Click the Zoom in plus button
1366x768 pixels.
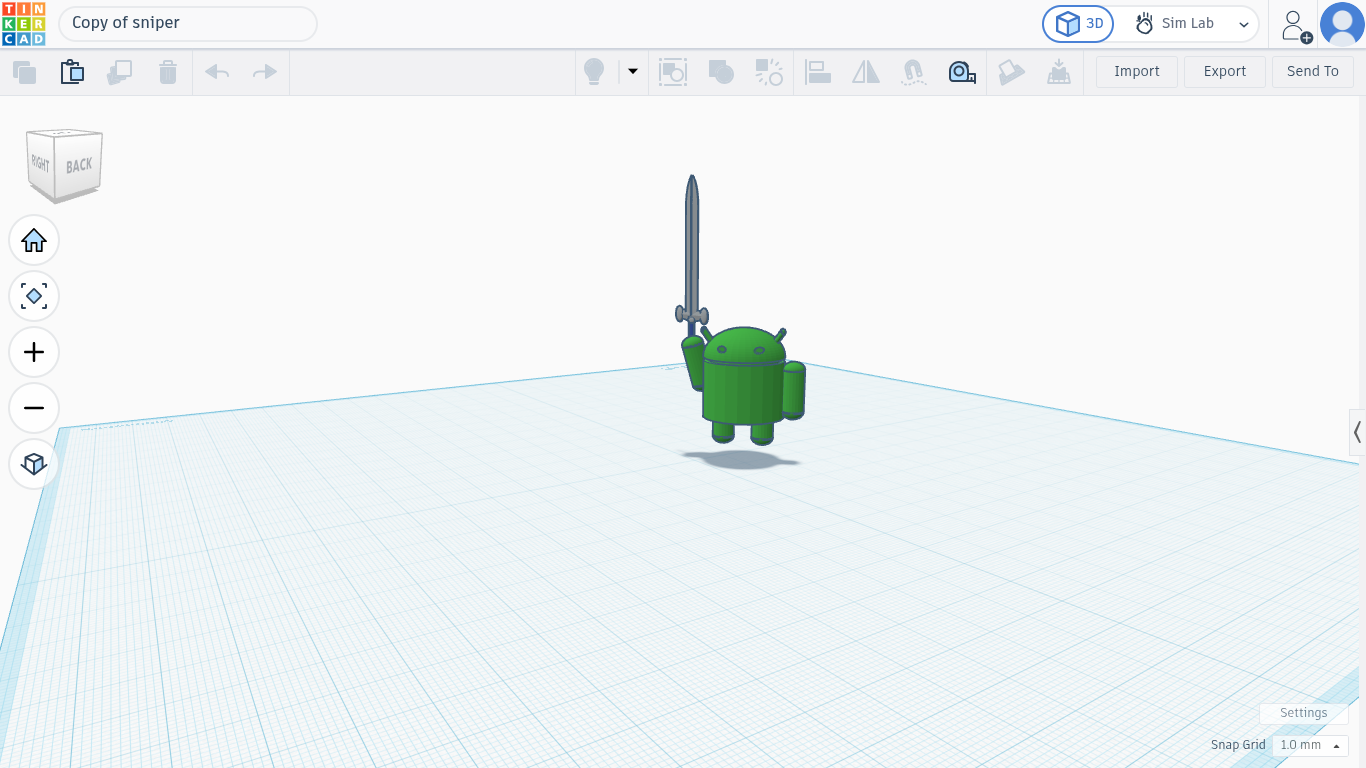point(34,352)
